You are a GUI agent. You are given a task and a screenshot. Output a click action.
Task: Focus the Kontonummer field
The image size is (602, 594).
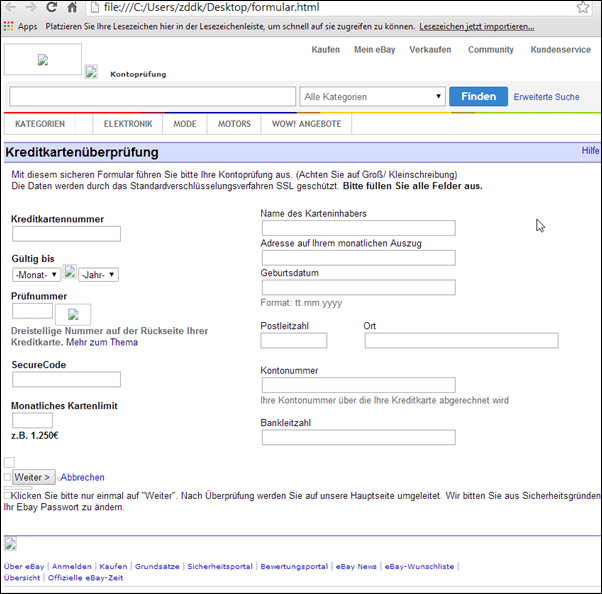point(359,385)
